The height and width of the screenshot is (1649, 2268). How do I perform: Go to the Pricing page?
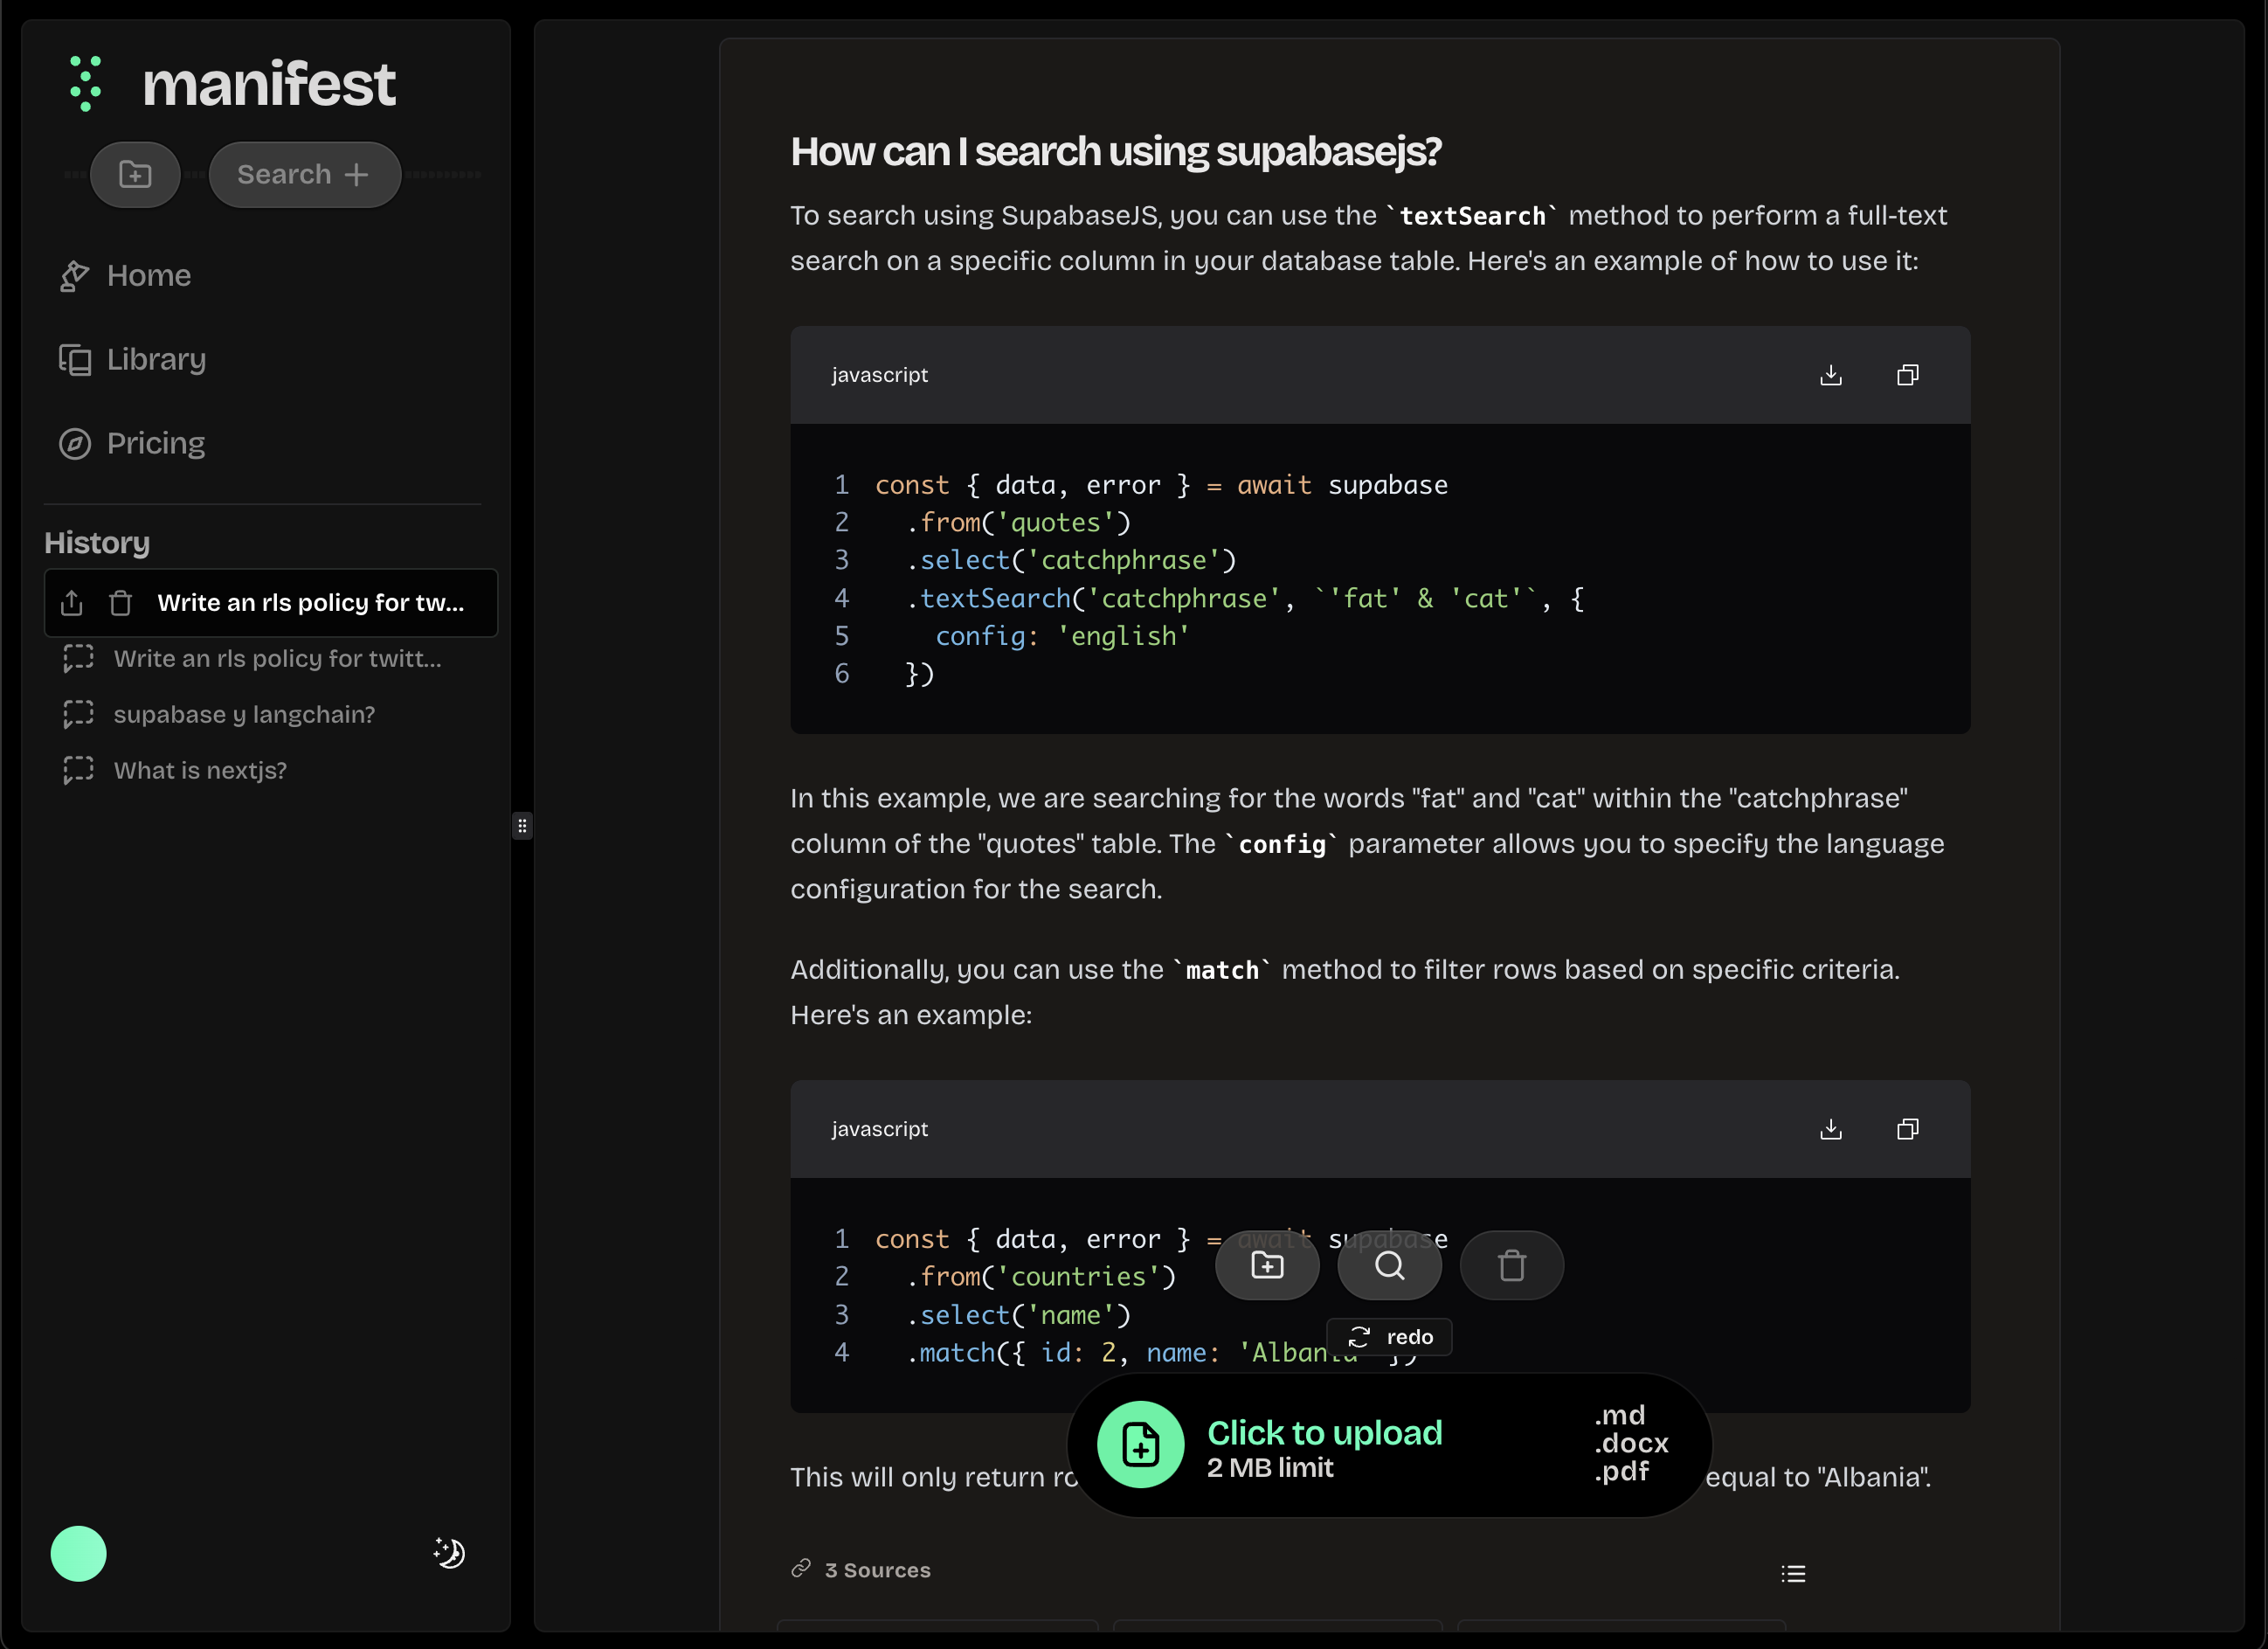(x=155, y=443)
